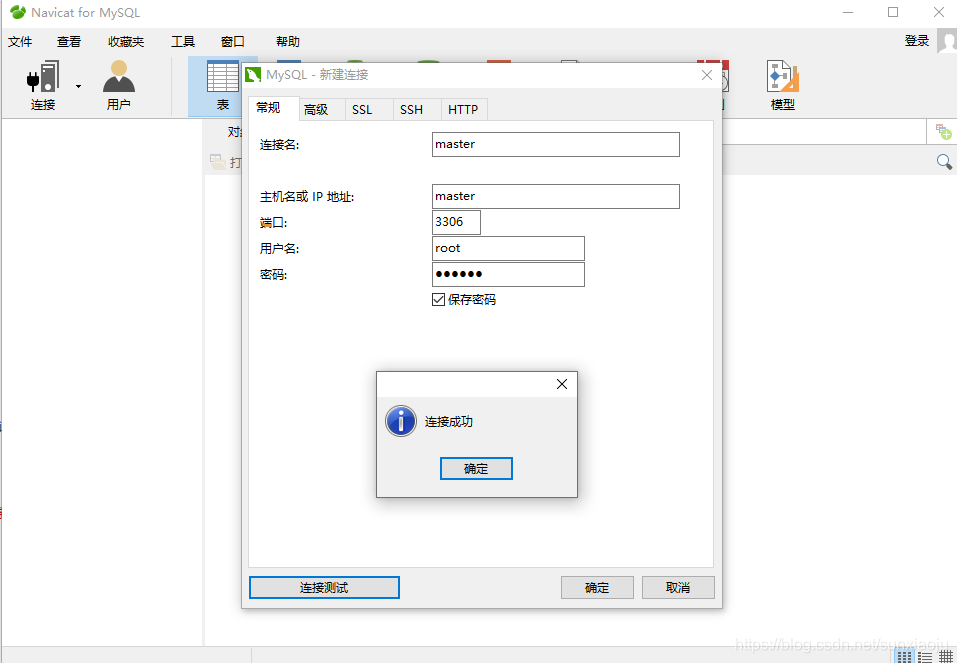Screen dimensions: 957x663
Task: Click the host name or IP input field
Action: tap(555, 196)
